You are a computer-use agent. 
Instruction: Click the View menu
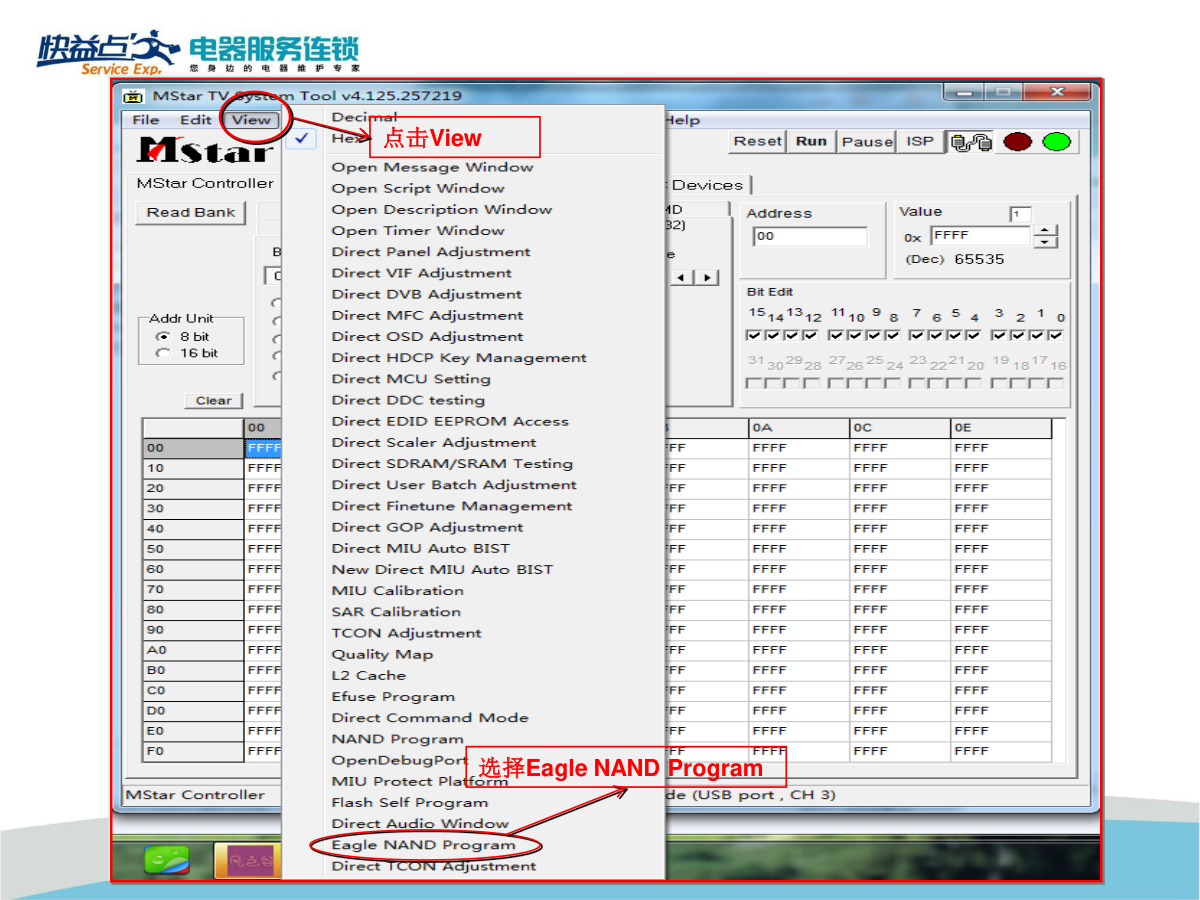click(x=250, y=120)
